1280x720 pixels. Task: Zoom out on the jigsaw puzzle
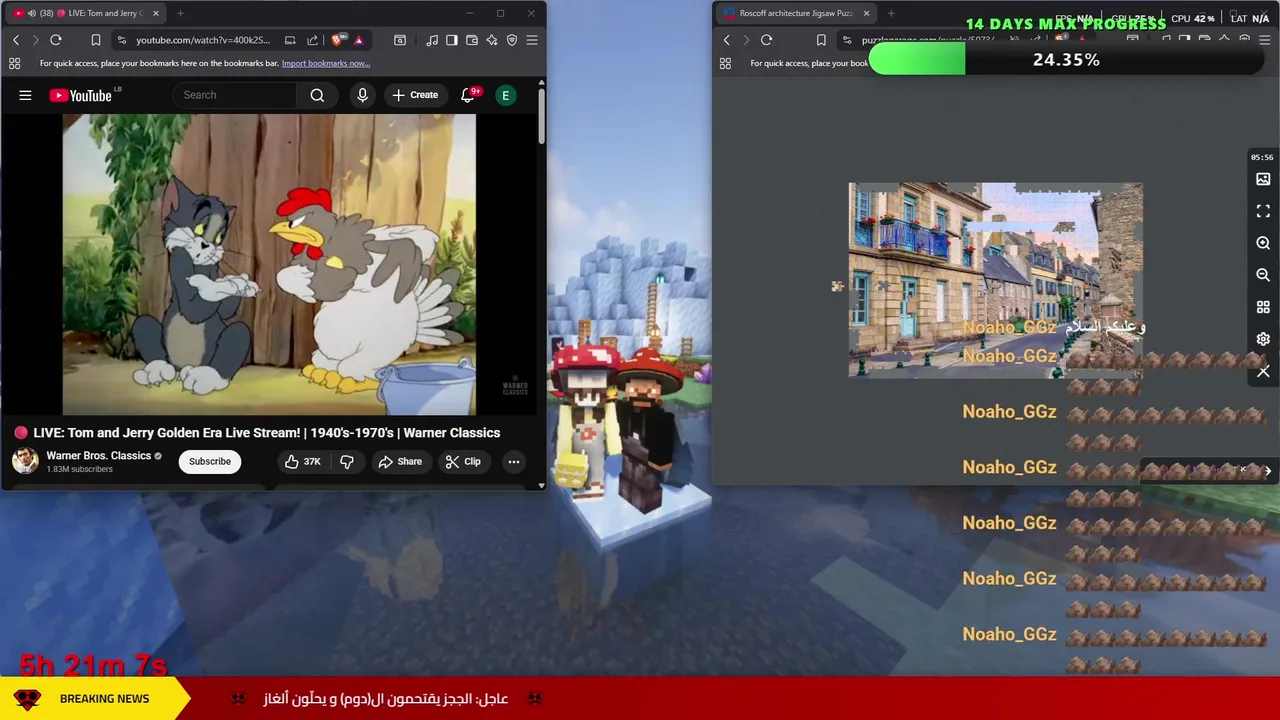(x=1263, y=275)
